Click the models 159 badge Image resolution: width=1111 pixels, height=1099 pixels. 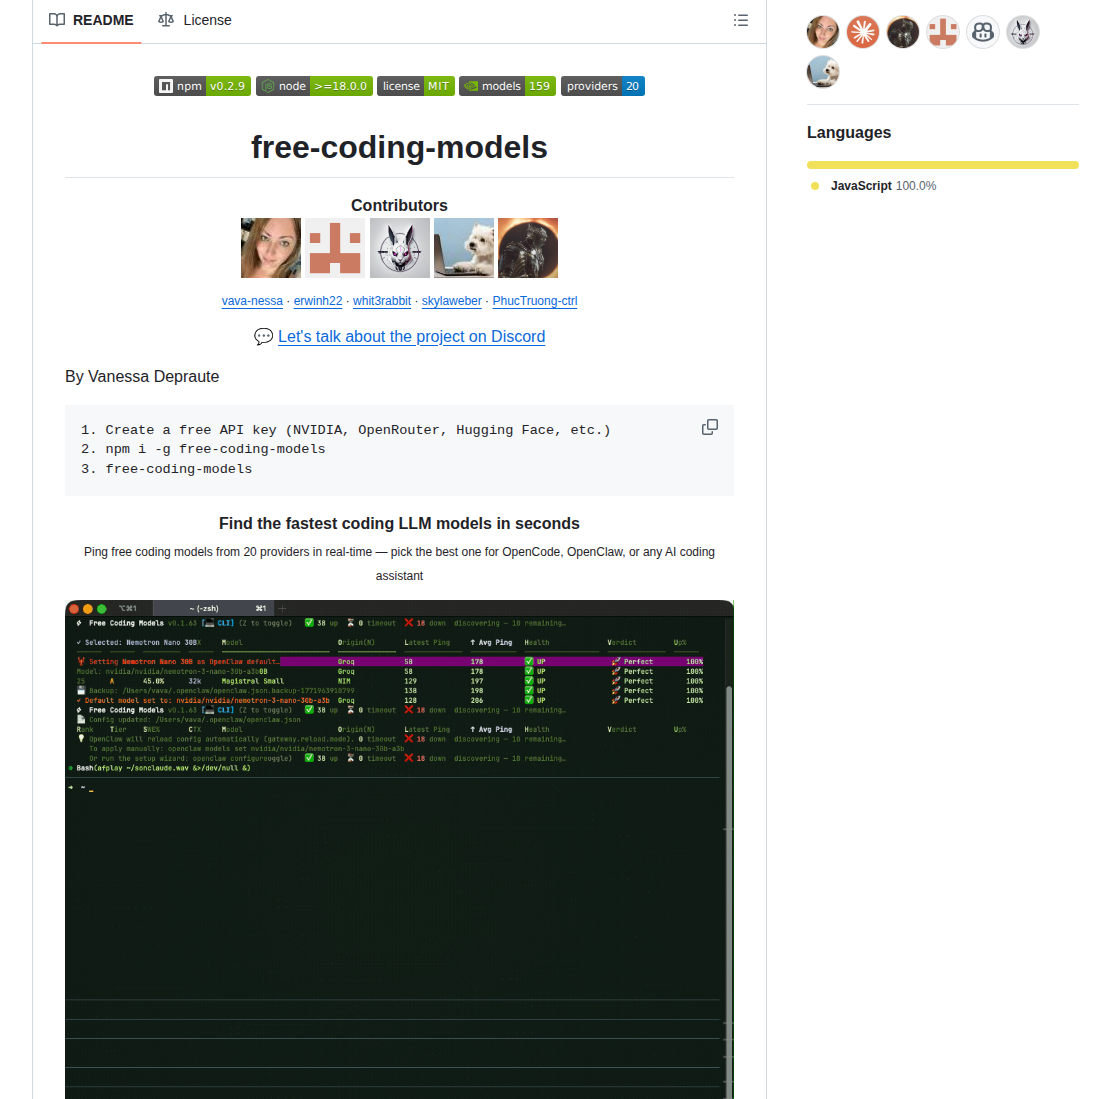507,86
